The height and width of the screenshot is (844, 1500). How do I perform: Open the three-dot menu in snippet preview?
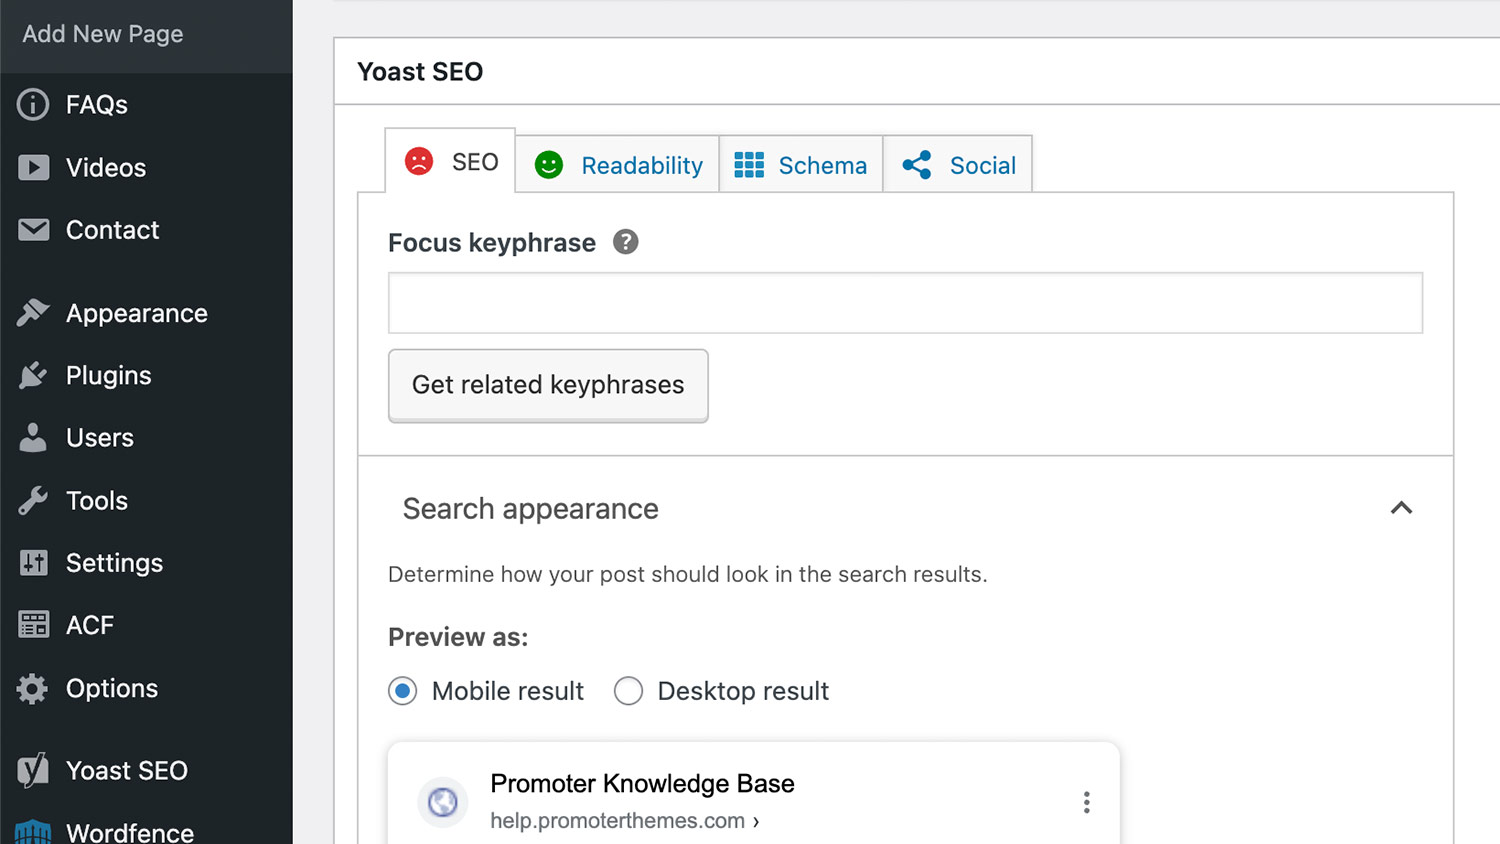[1086, 802]
